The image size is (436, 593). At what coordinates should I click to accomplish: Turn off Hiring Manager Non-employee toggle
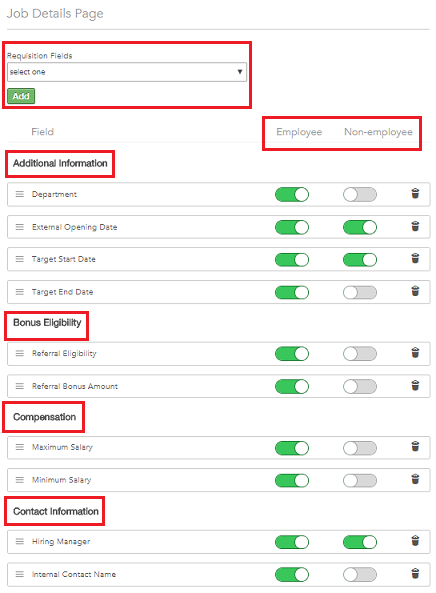tap(360, 542)
